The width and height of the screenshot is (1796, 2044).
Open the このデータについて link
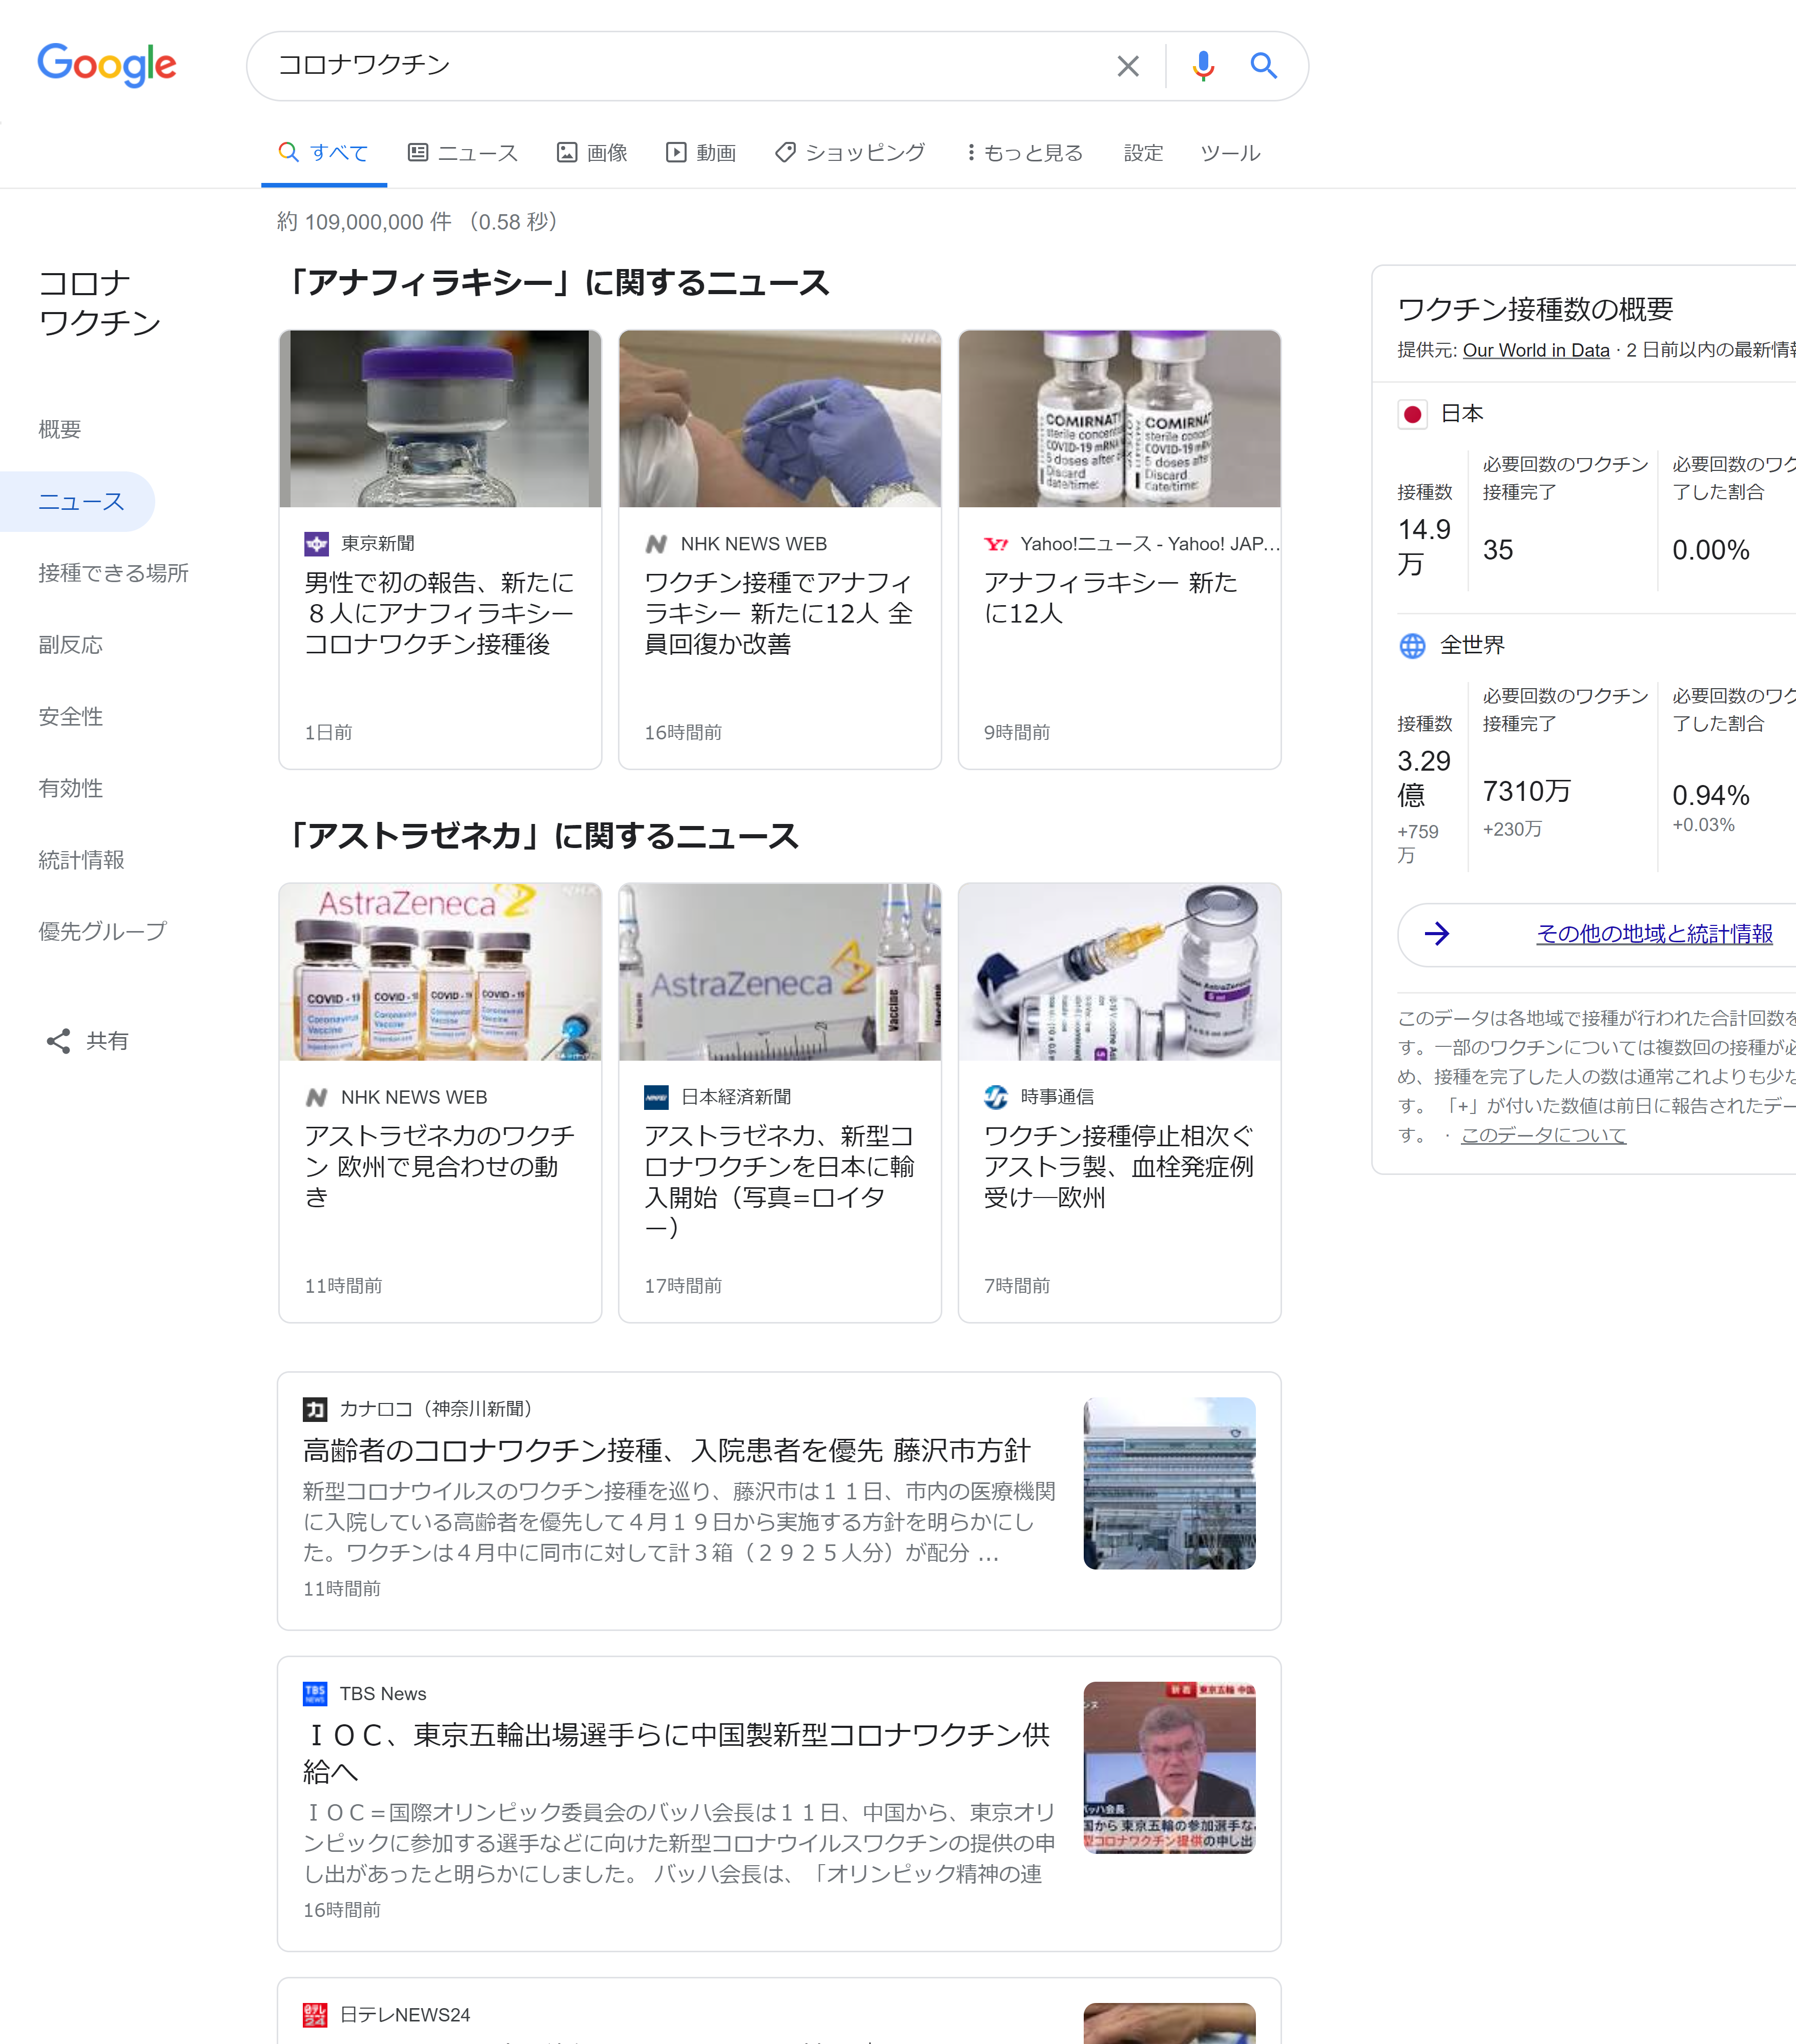click(x=1543, y=1135)
